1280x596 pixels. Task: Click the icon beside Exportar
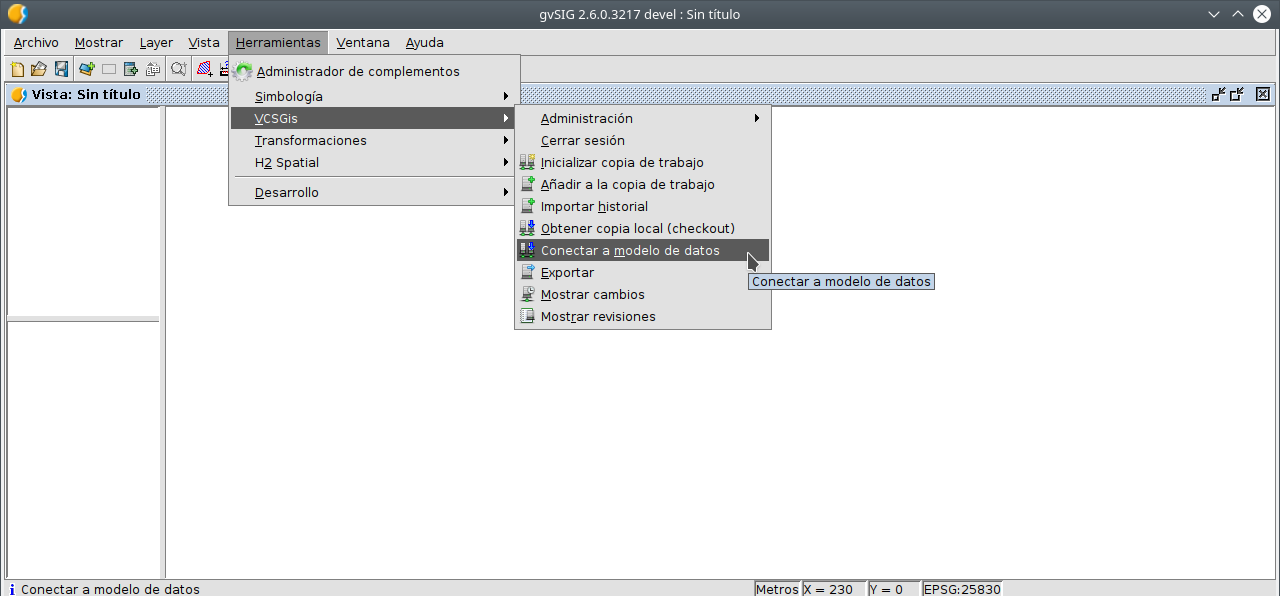pos(527,272)
